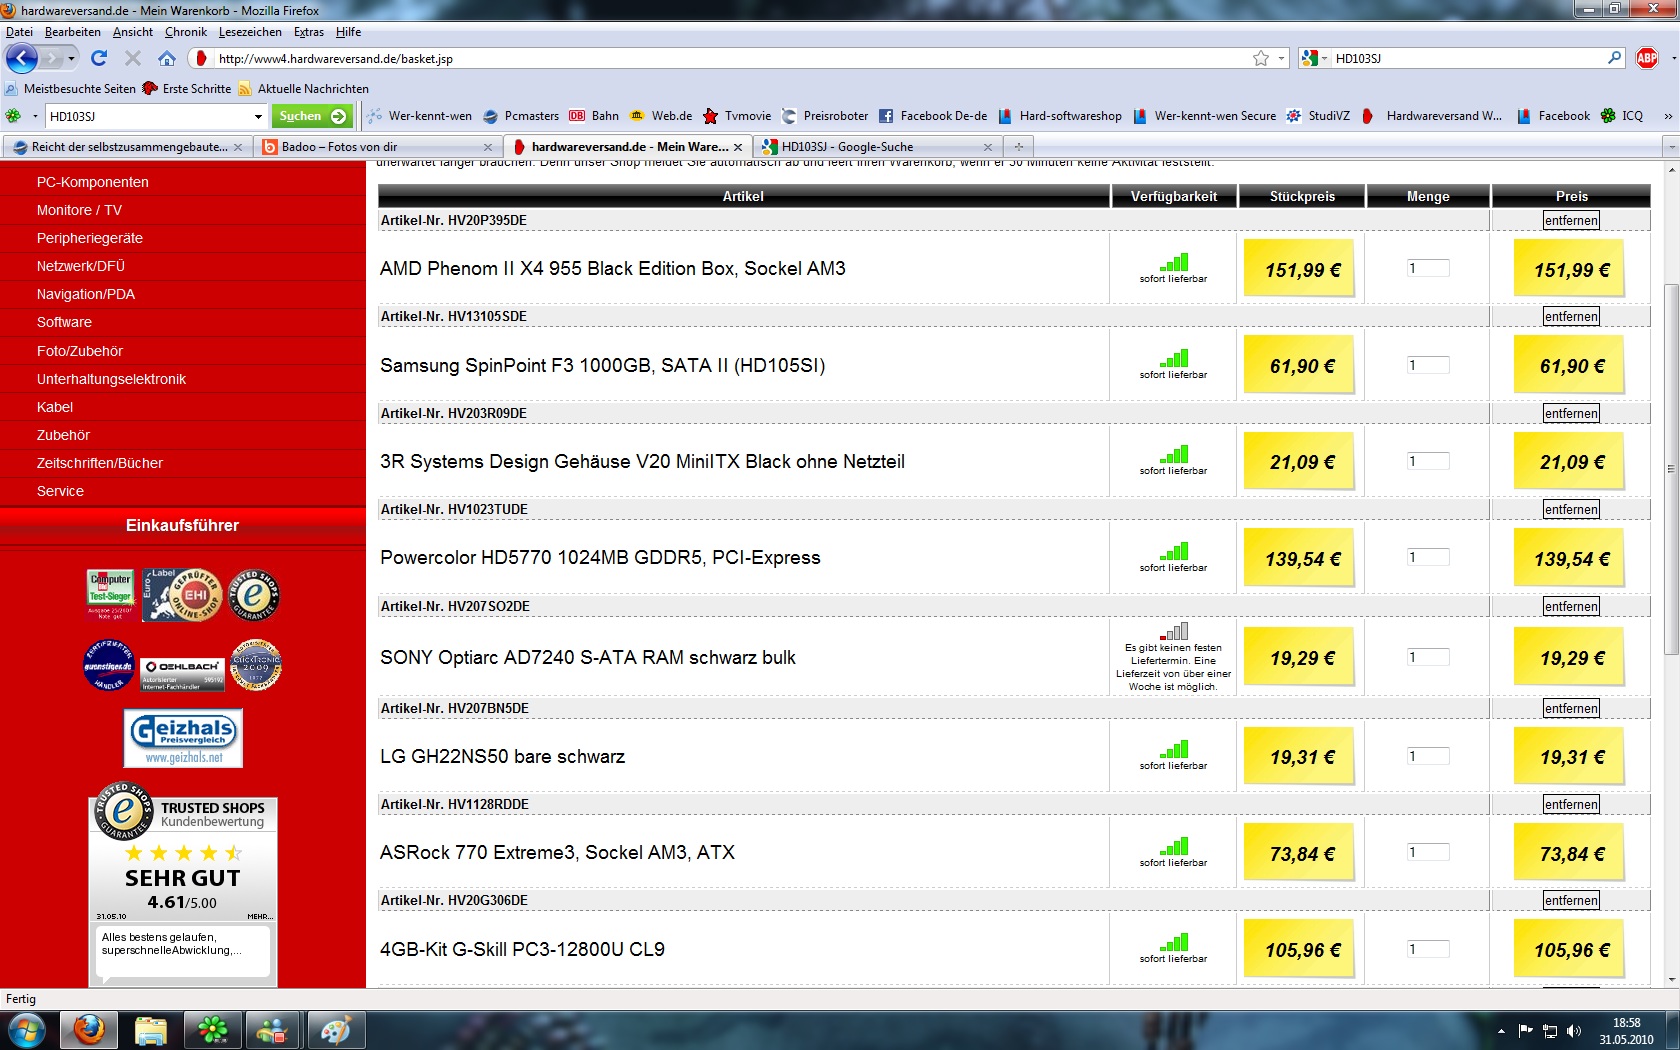Close the hardwareversand.de Mein Warenkorb tab

738,147
